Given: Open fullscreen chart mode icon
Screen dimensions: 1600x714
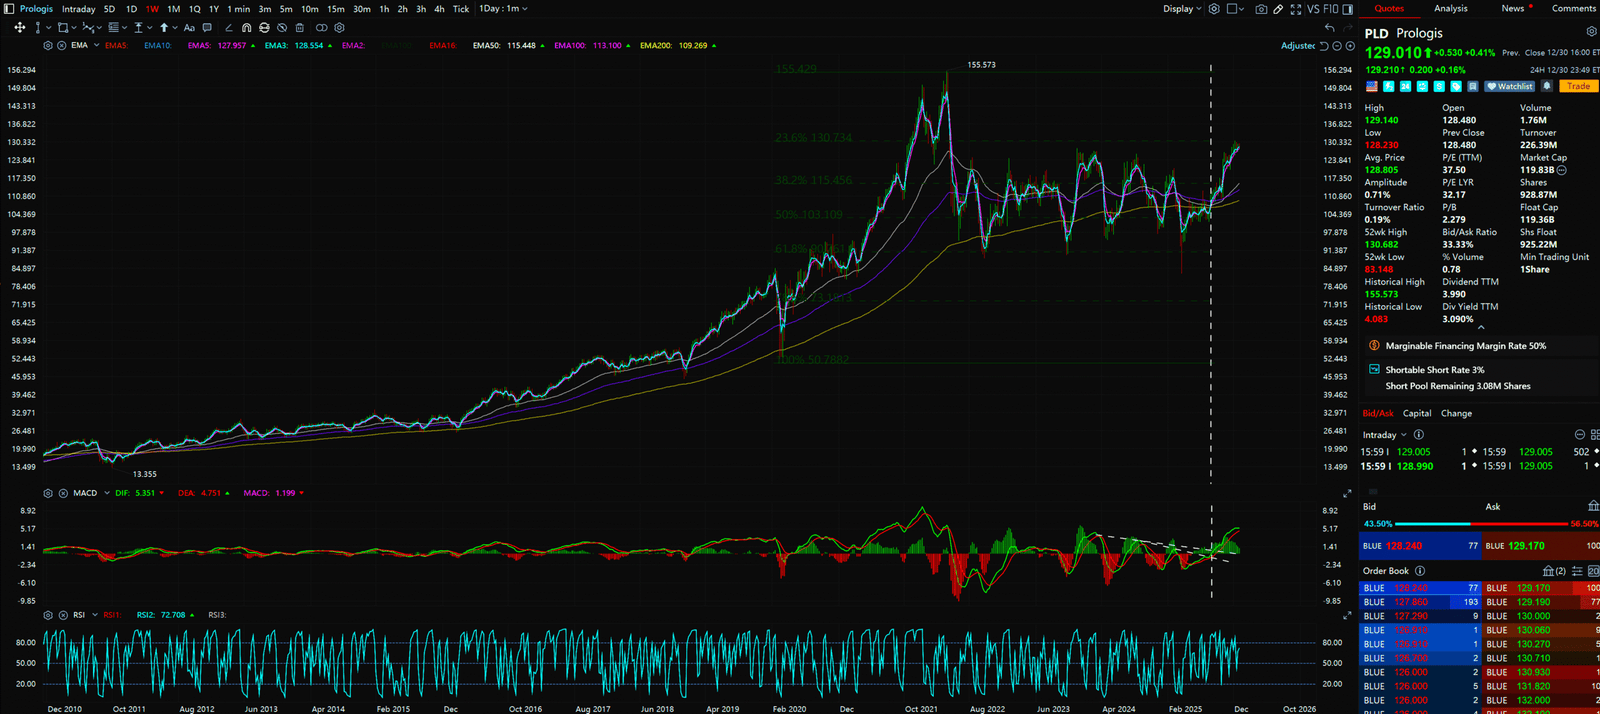Looking at the screenshot, I should [x=1296, y=9].
